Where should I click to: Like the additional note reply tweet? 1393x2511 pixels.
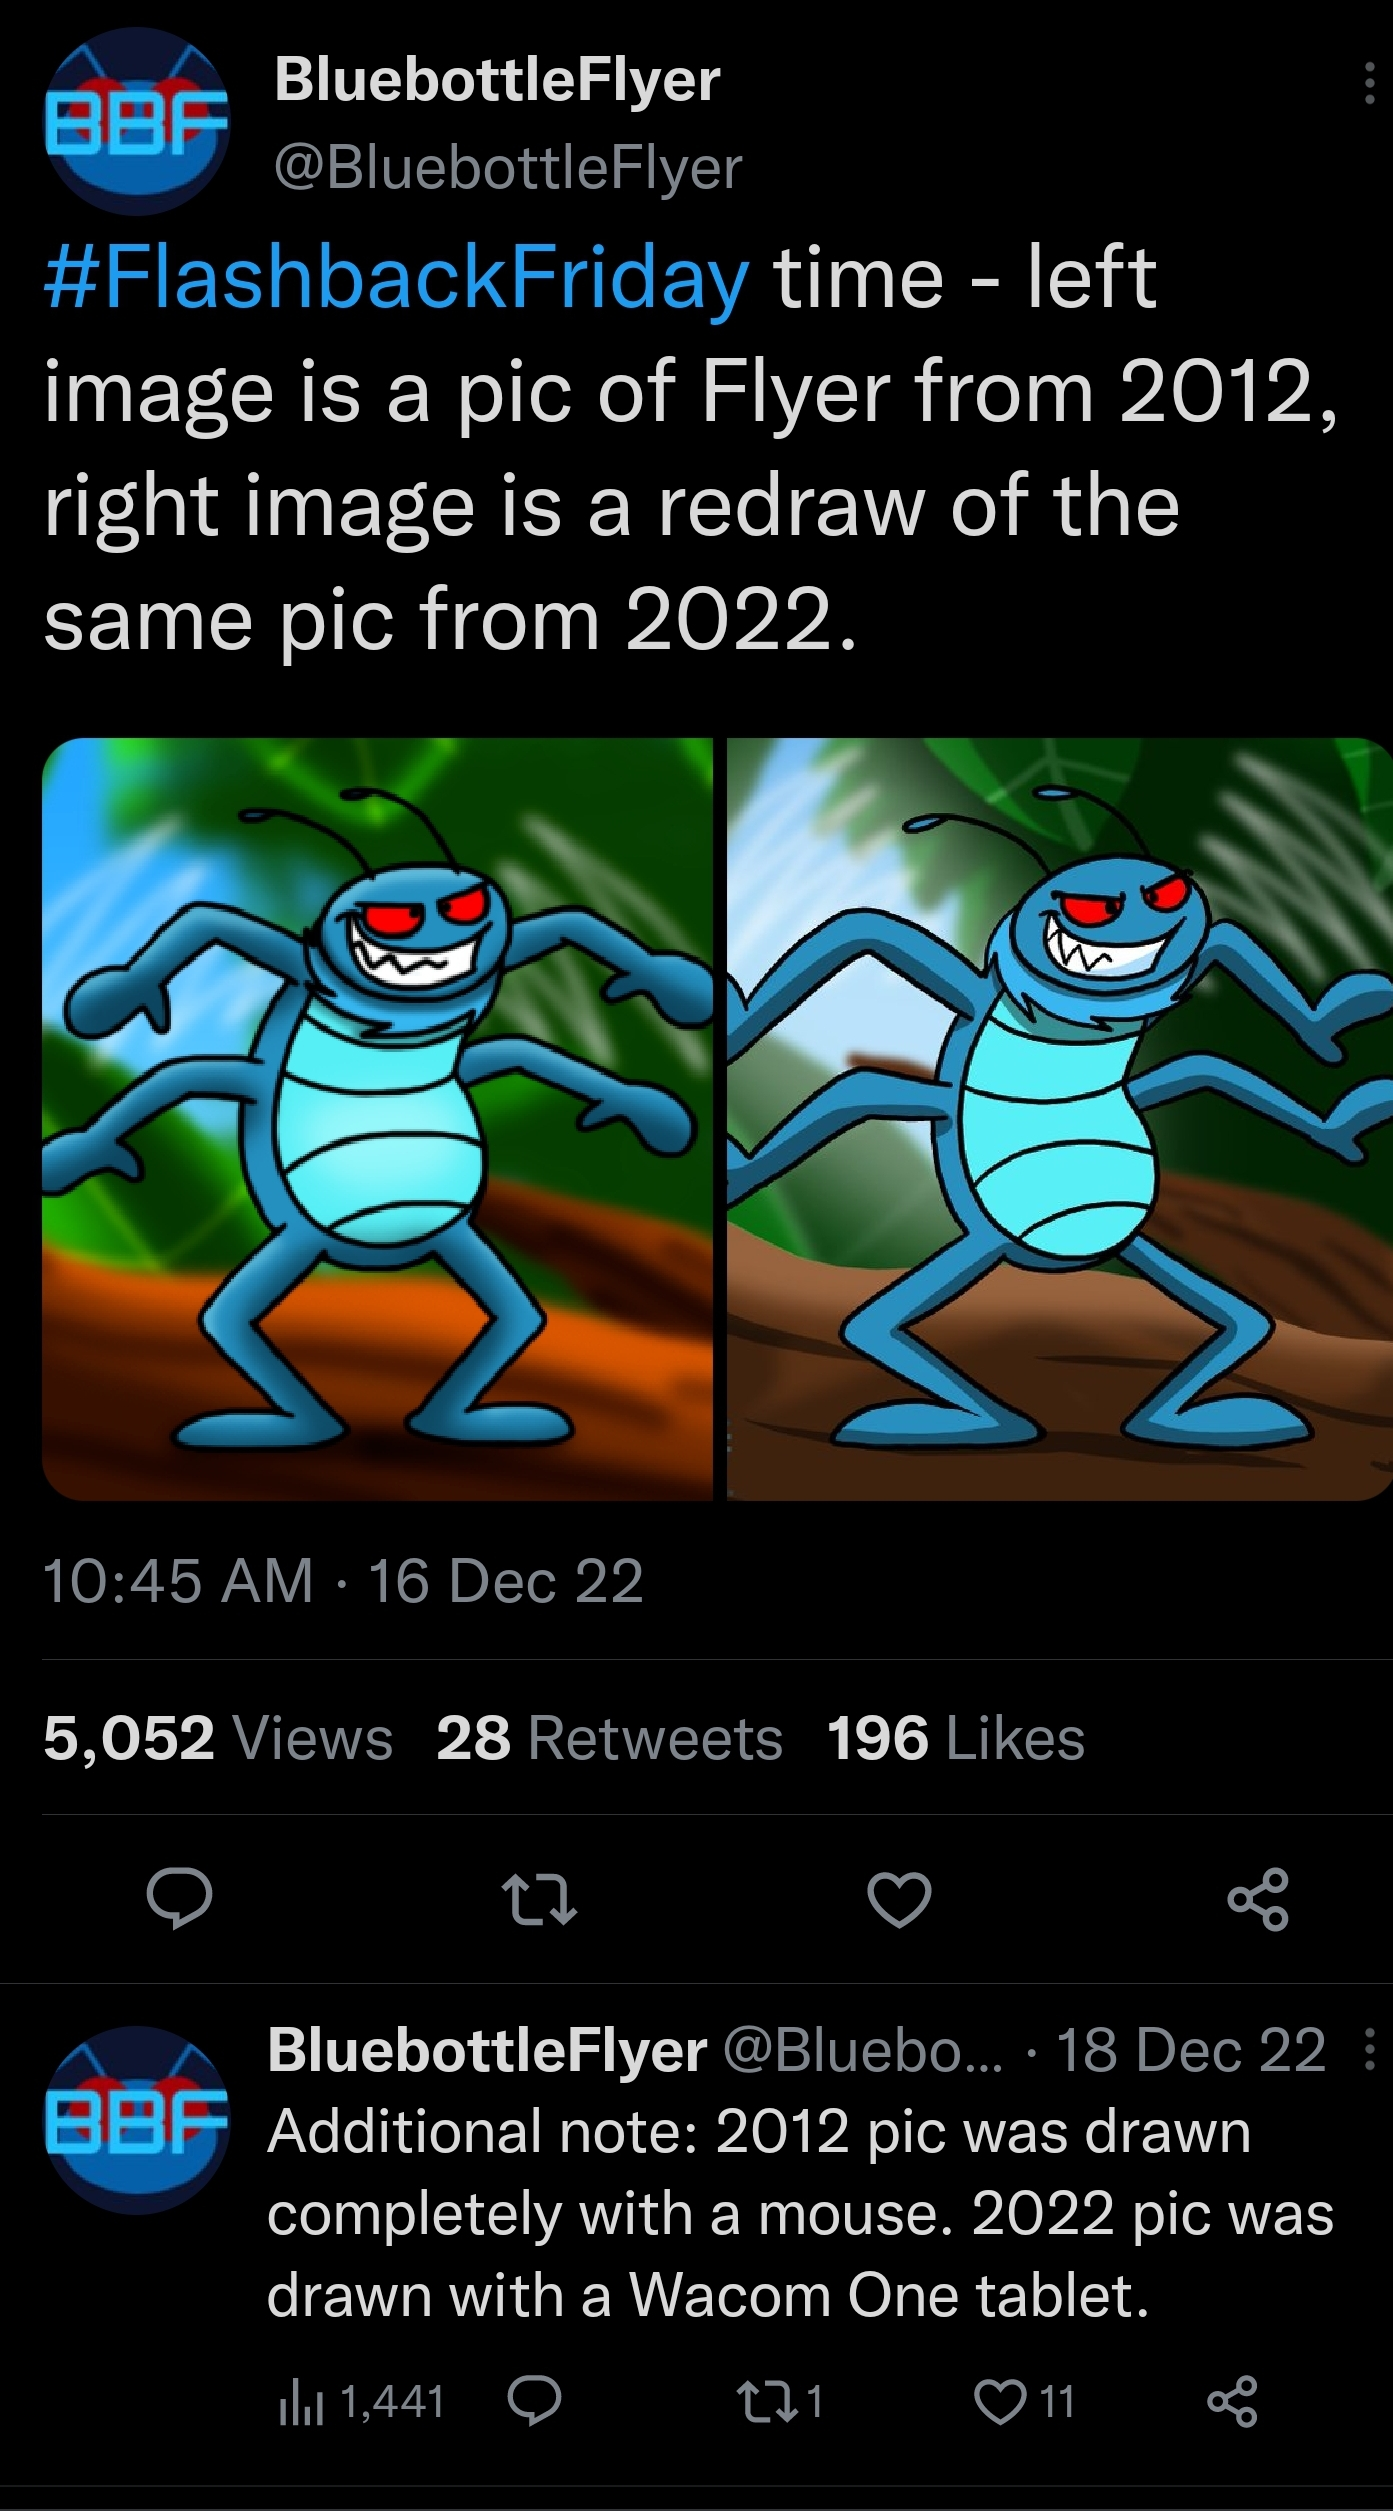pos(1025,2401)
